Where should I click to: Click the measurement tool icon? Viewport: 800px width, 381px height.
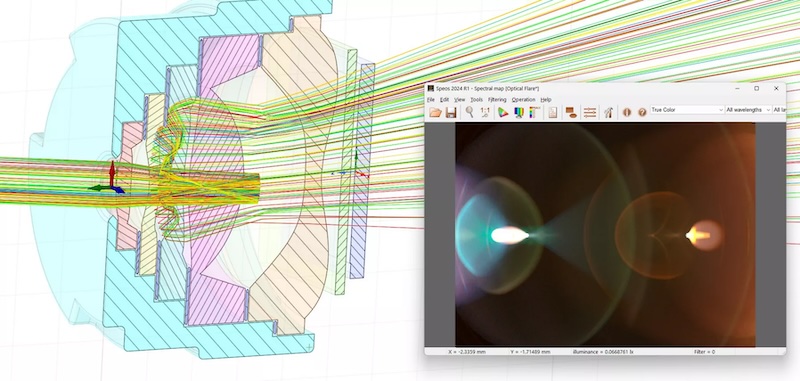tap(608, 112)
